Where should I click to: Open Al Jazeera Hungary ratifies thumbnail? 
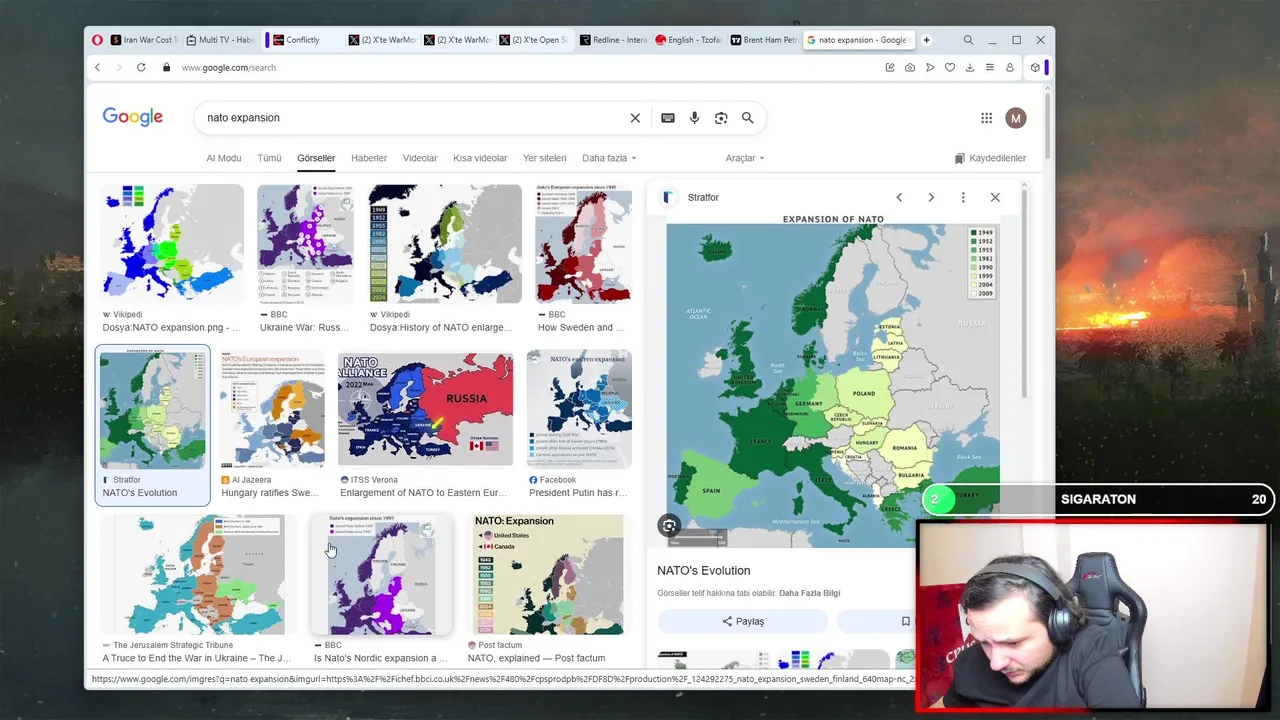[x=272, y=409]
